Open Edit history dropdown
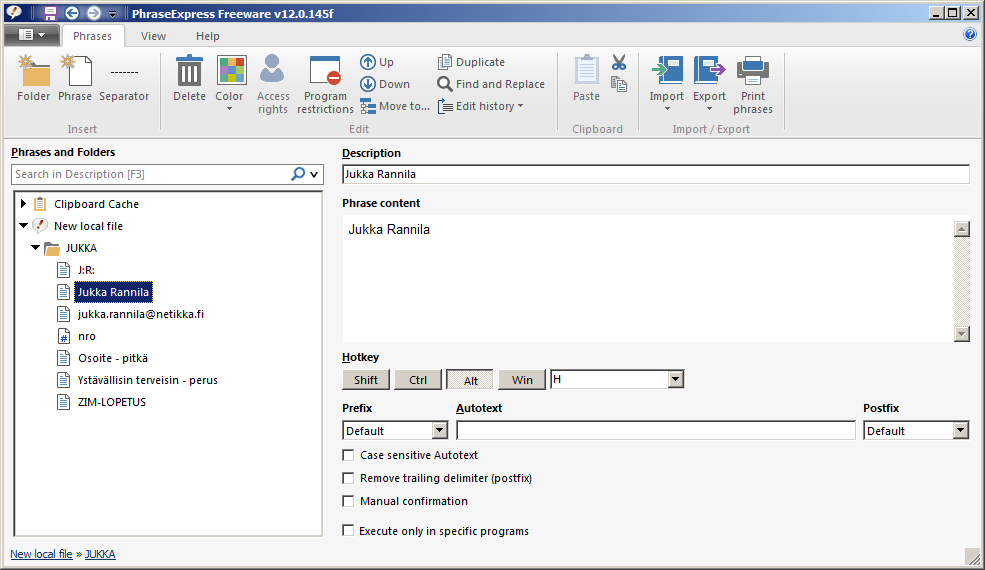The width and height of the screenshot is (985, 570). click(x=481, y=106)
